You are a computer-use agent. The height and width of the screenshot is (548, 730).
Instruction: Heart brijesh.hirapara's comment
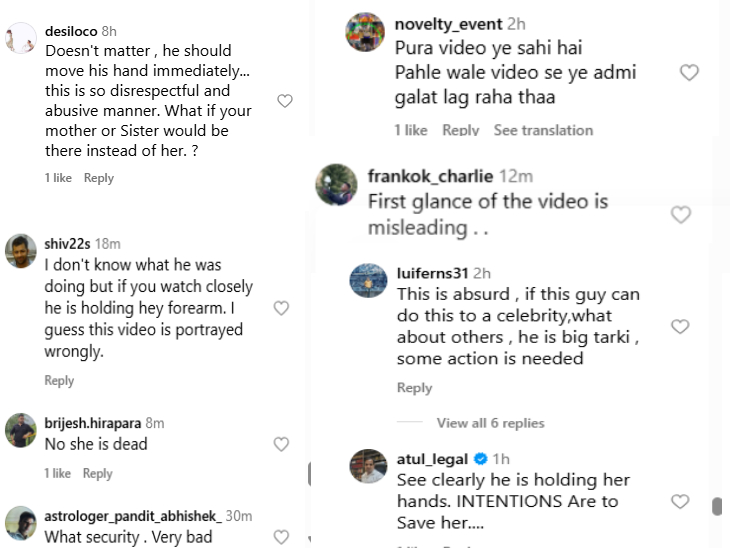[282, 444]
